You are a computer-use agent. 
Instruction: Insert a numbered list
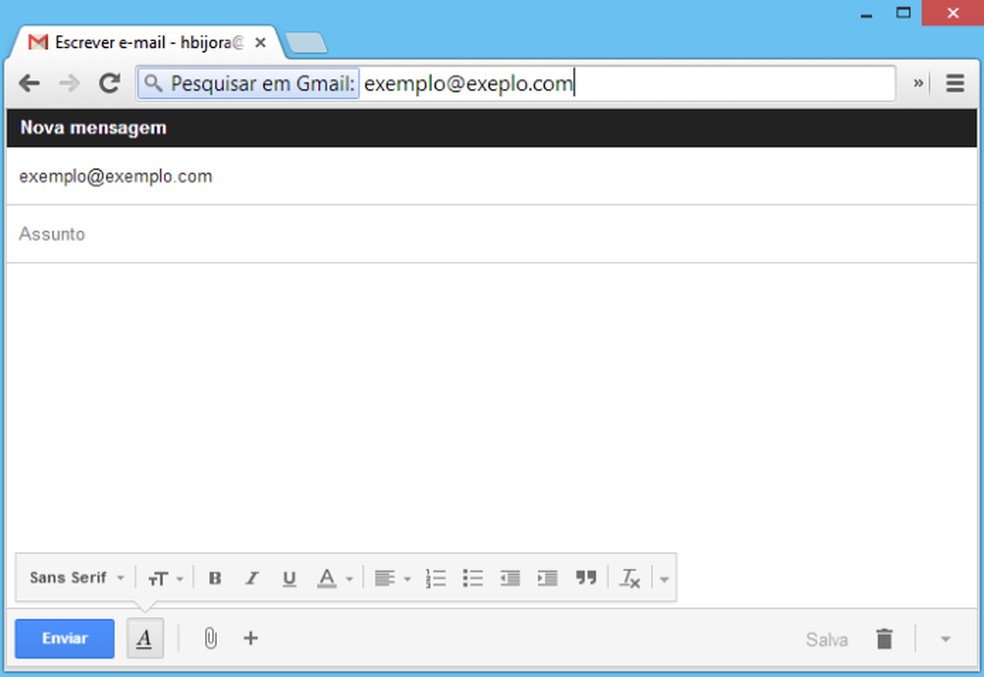[x=436, y=577]
